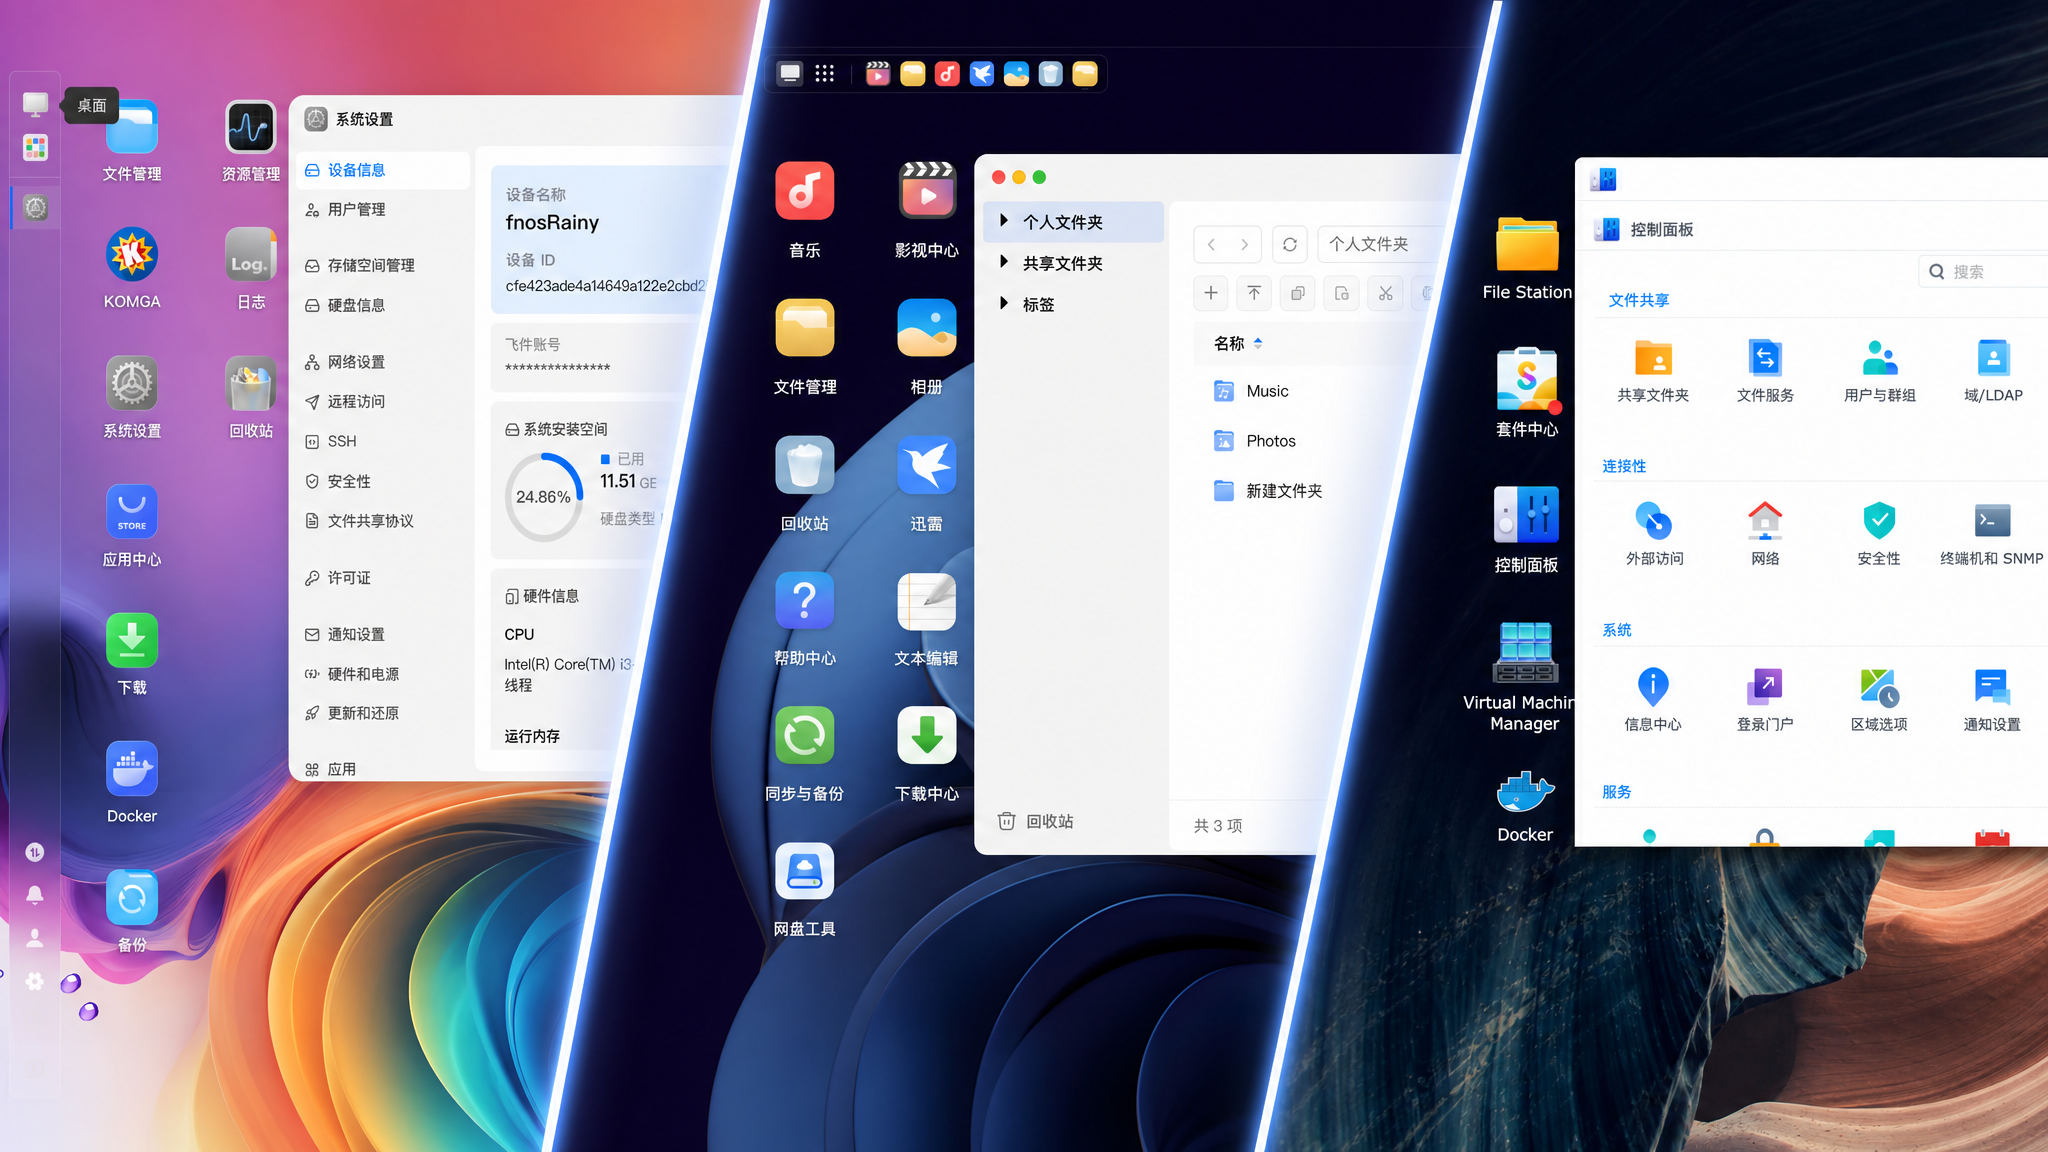The width and height of the screenshot is (2048, 1152).
Task: Launch the 迅雷 desktop icon
Action: 927,465
